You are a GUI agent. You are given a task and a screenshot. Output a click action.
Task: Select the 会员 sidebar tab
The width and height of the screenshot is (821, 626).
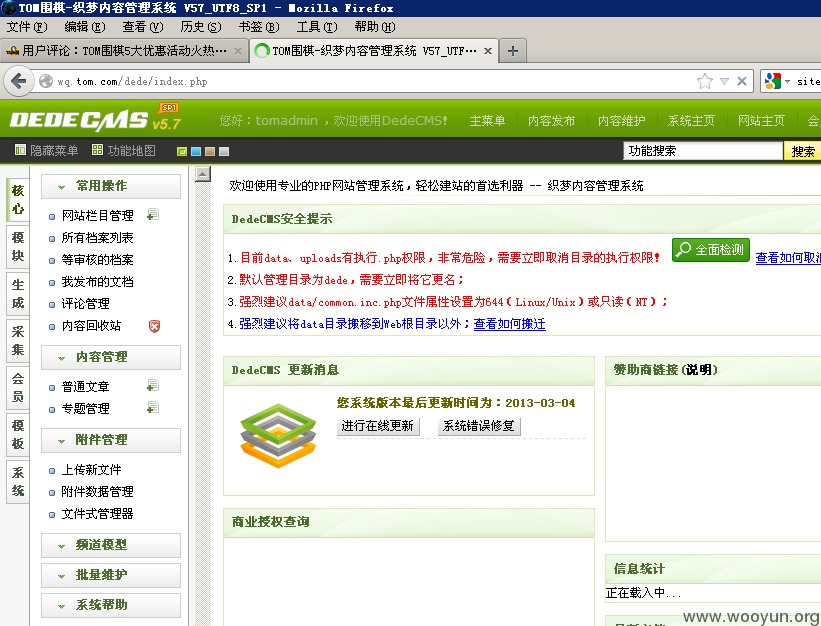click(x=18, y=387)
